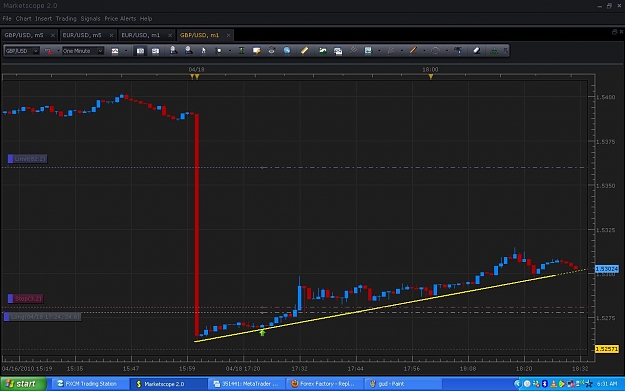
Task: Click the green icon near the toolbar end
Action: (x=493, y=51)
